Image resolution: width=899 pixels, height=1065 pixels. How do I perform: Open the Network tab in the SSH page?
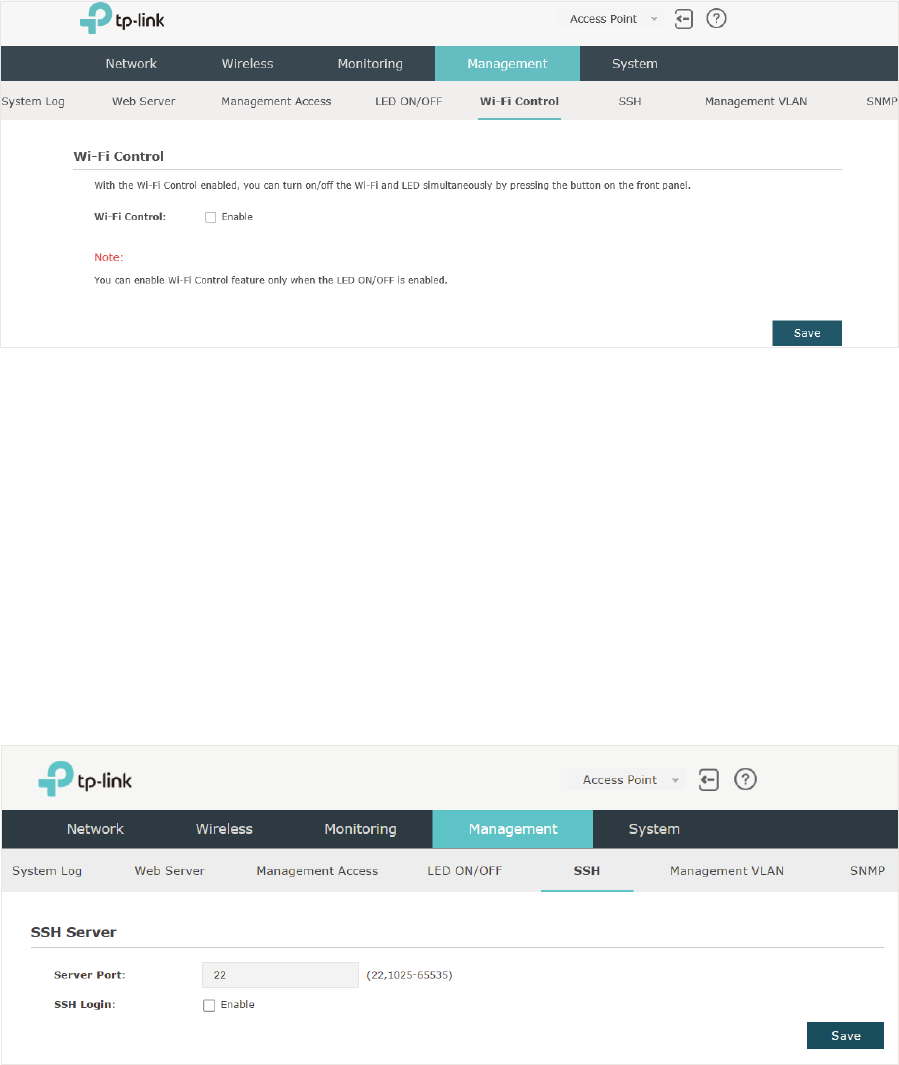95,829
